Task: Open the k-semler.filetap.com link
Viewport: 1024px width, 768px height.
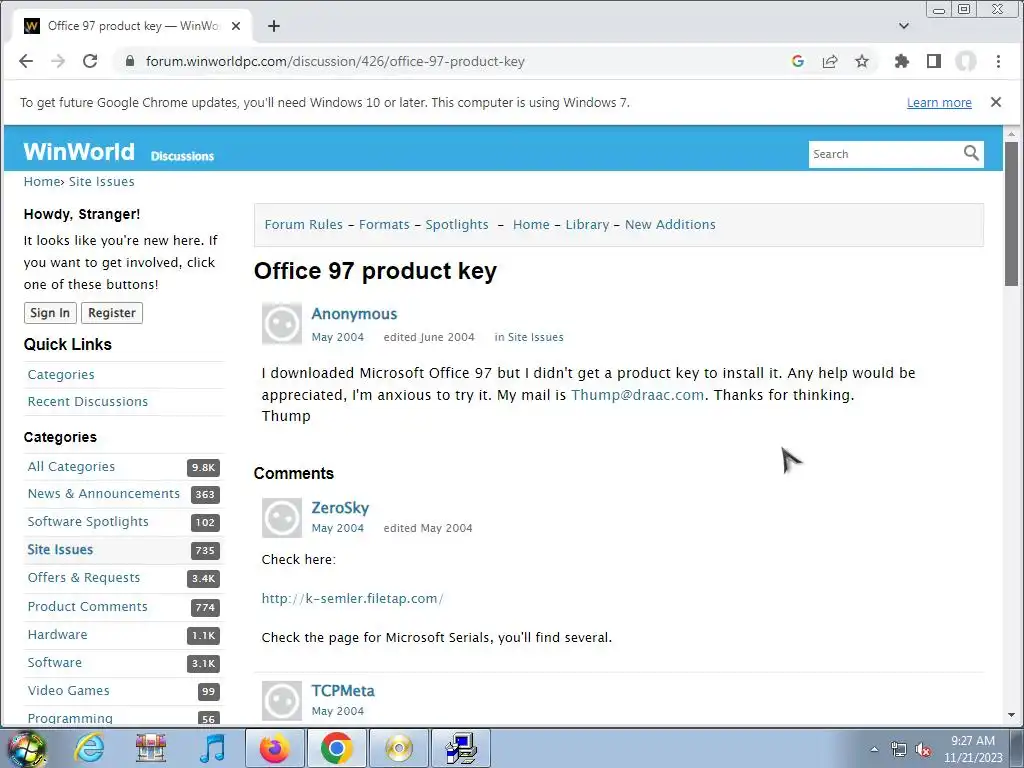Action: pyautogui.click(x=353, y=599)
